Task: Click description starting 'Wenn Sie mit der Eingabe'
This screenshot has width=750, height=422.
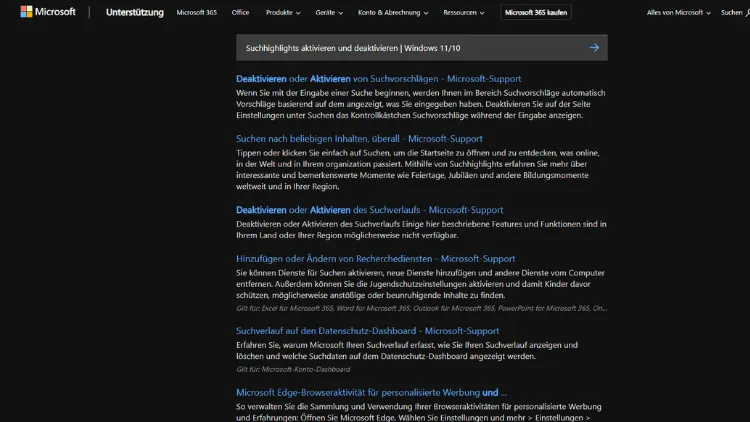Action: [421, 104]
